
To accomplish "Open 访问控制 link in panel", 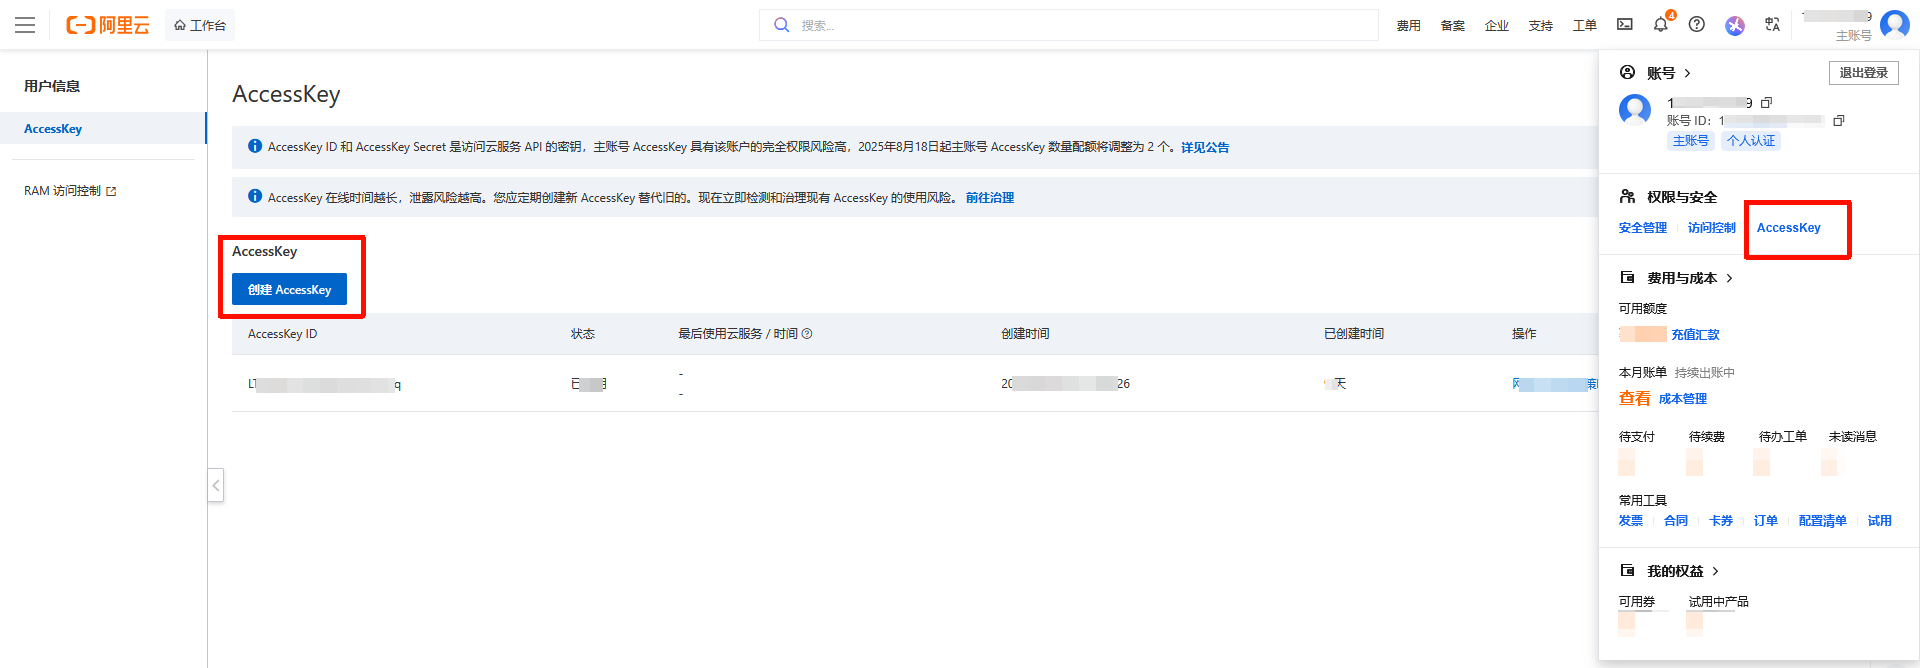I will point(1712,228).
